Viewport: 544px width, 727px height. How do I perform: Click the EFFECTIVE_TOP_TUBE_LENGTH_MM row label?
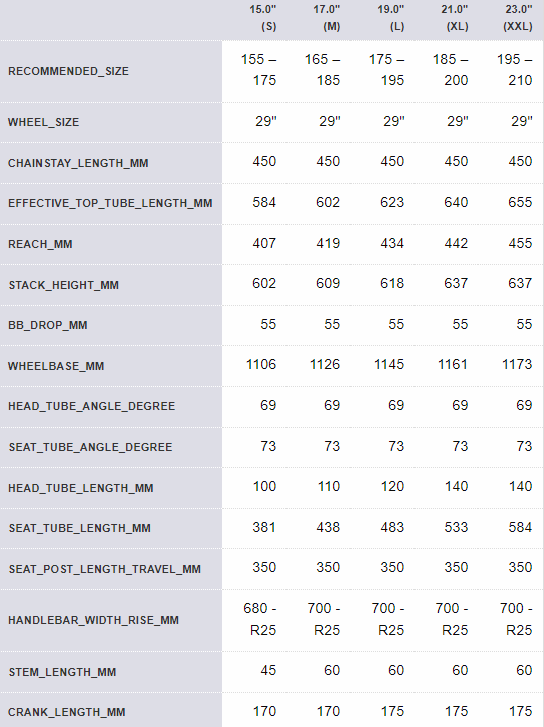tap(110, 203)
